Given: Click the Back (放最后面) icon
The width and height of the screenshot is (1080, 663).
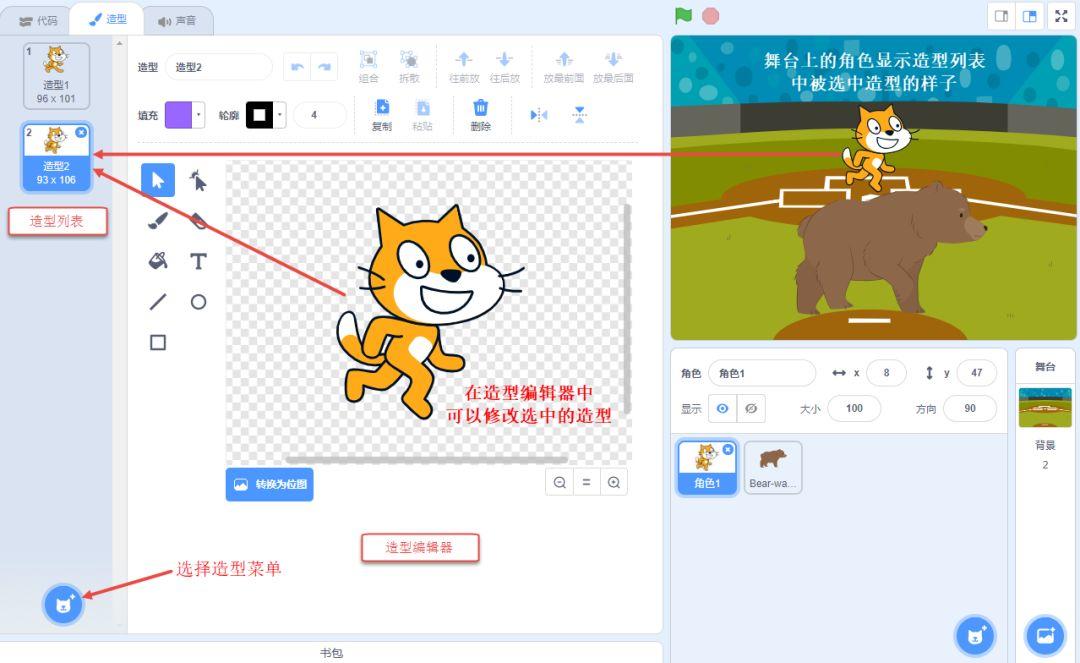Looking at the screenshot, I should [613, 59].
